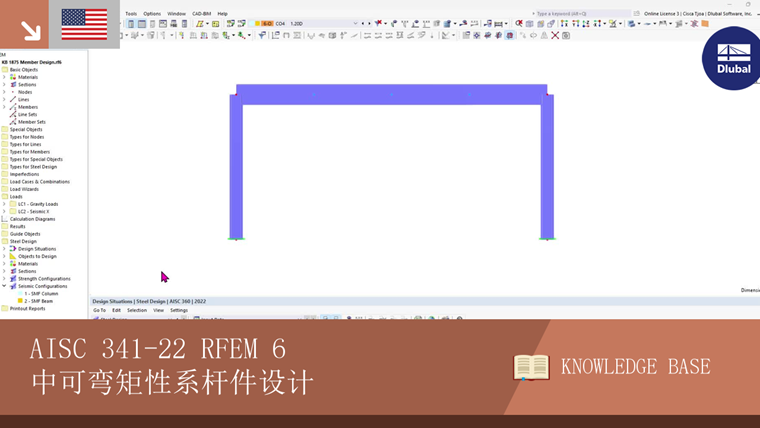Expand Objects to Design node
Viewport: 760px width, 428px height.
(x=4, y=256)
